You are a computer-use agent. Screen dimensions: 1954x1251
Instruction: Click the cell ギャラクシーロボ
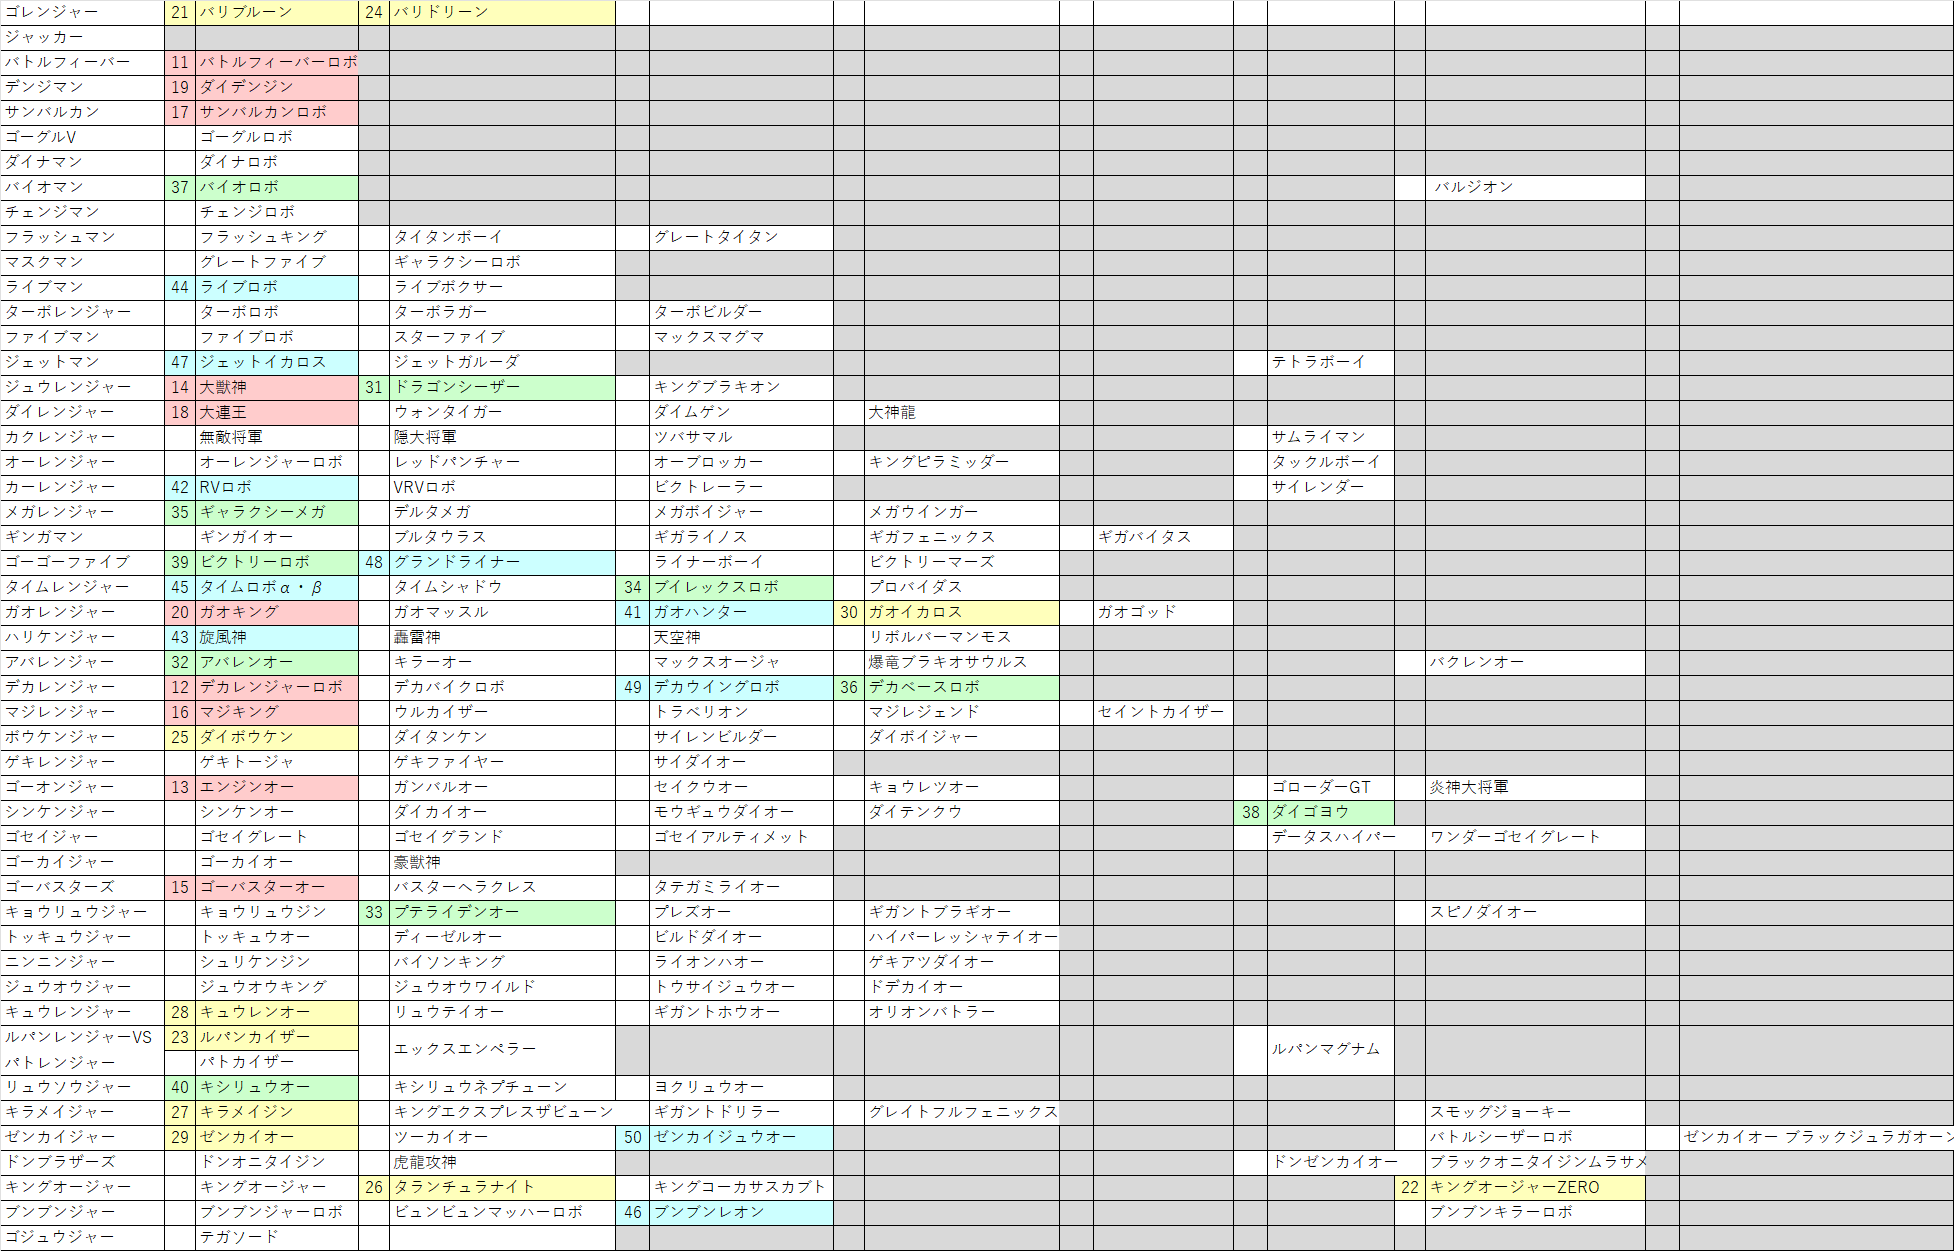pyautogui.click(x=502, y=262)
